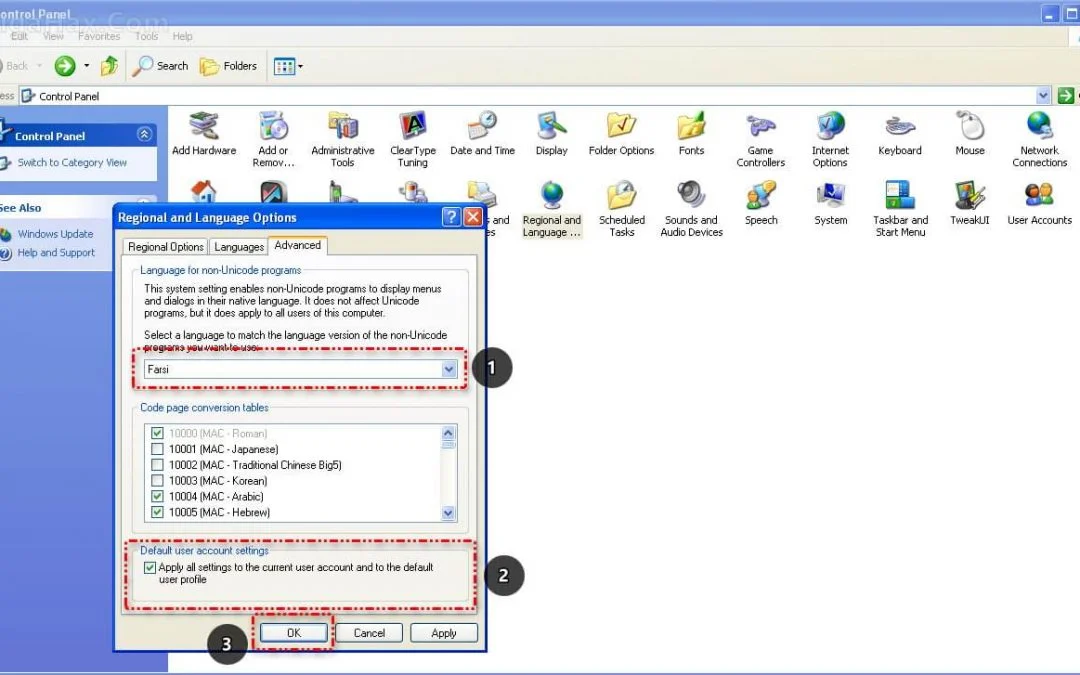Click OK in Regional and Language Options
1080x675 pixels.
click(x=293, y=633)
